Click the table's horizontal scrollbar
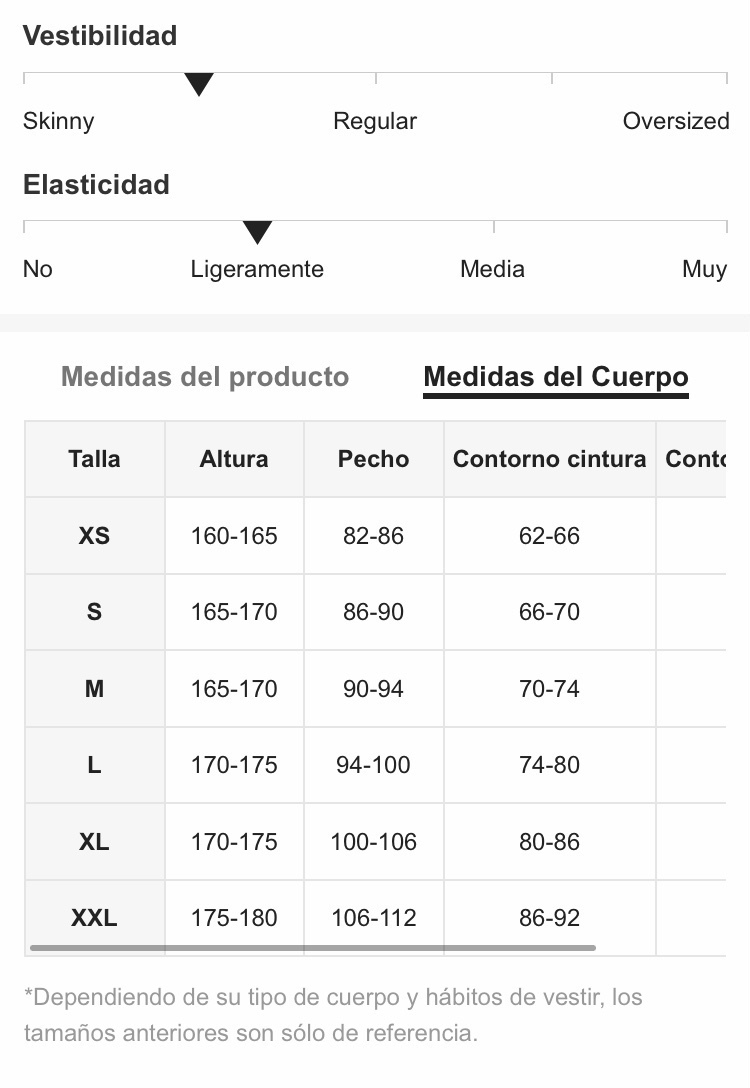750x1088 pixels. 313,947
